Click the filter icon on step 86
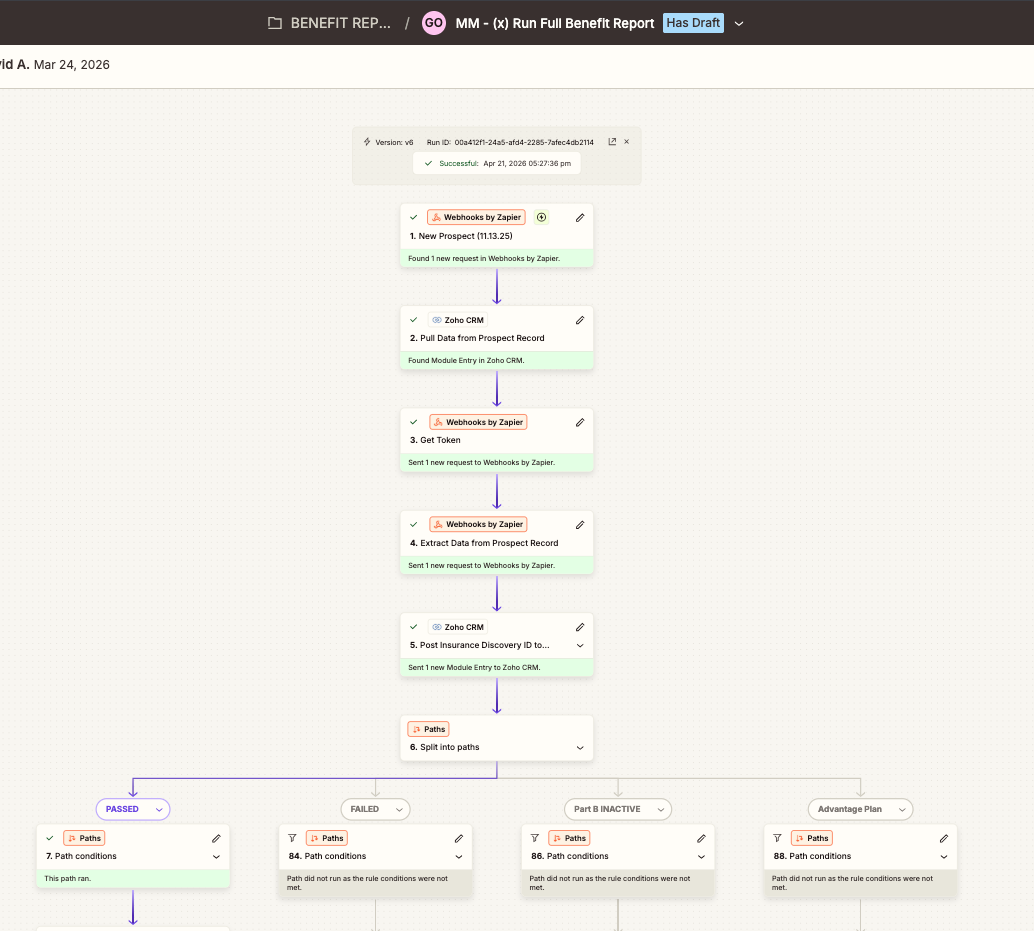Image resolution: width=1034 pixels, height=931 pixels. (535, 838)
